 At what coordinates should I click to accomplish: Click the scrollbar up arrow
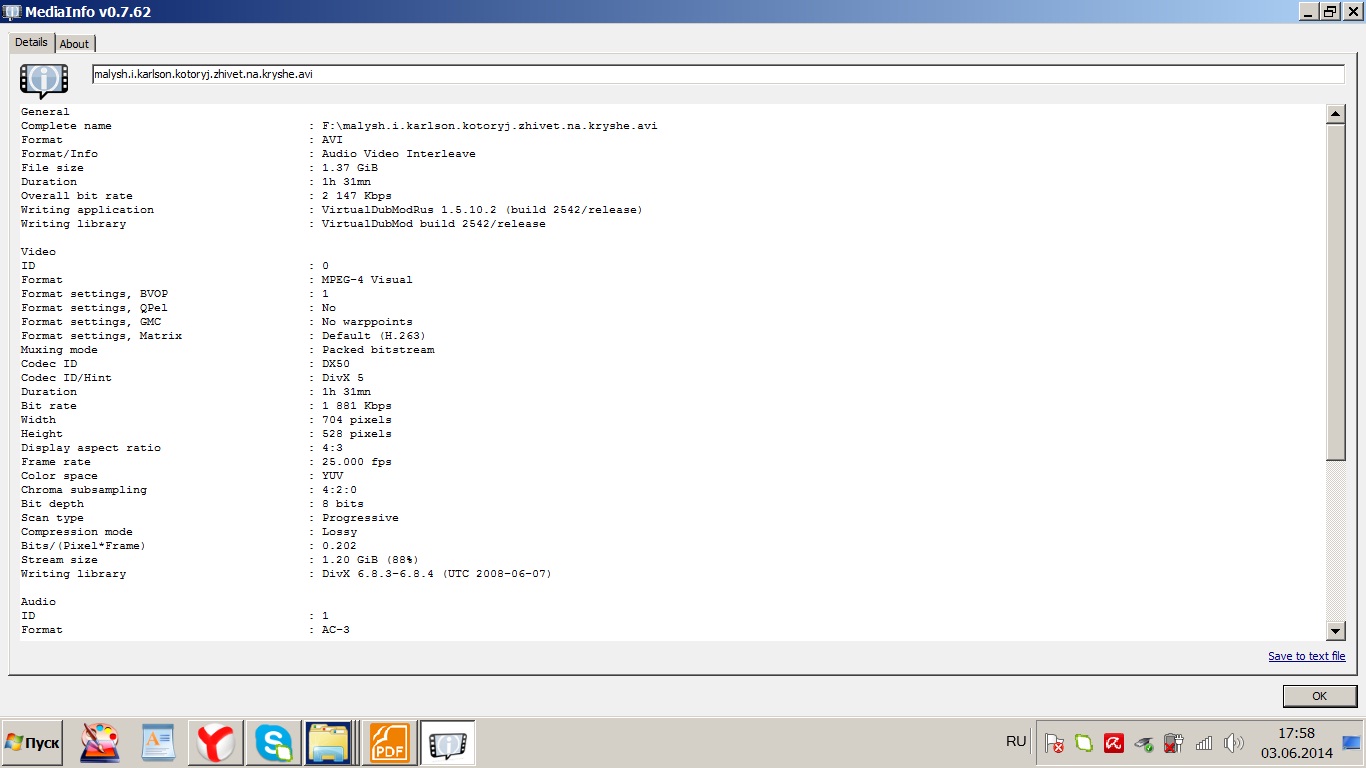click(x=1335, y=114)
